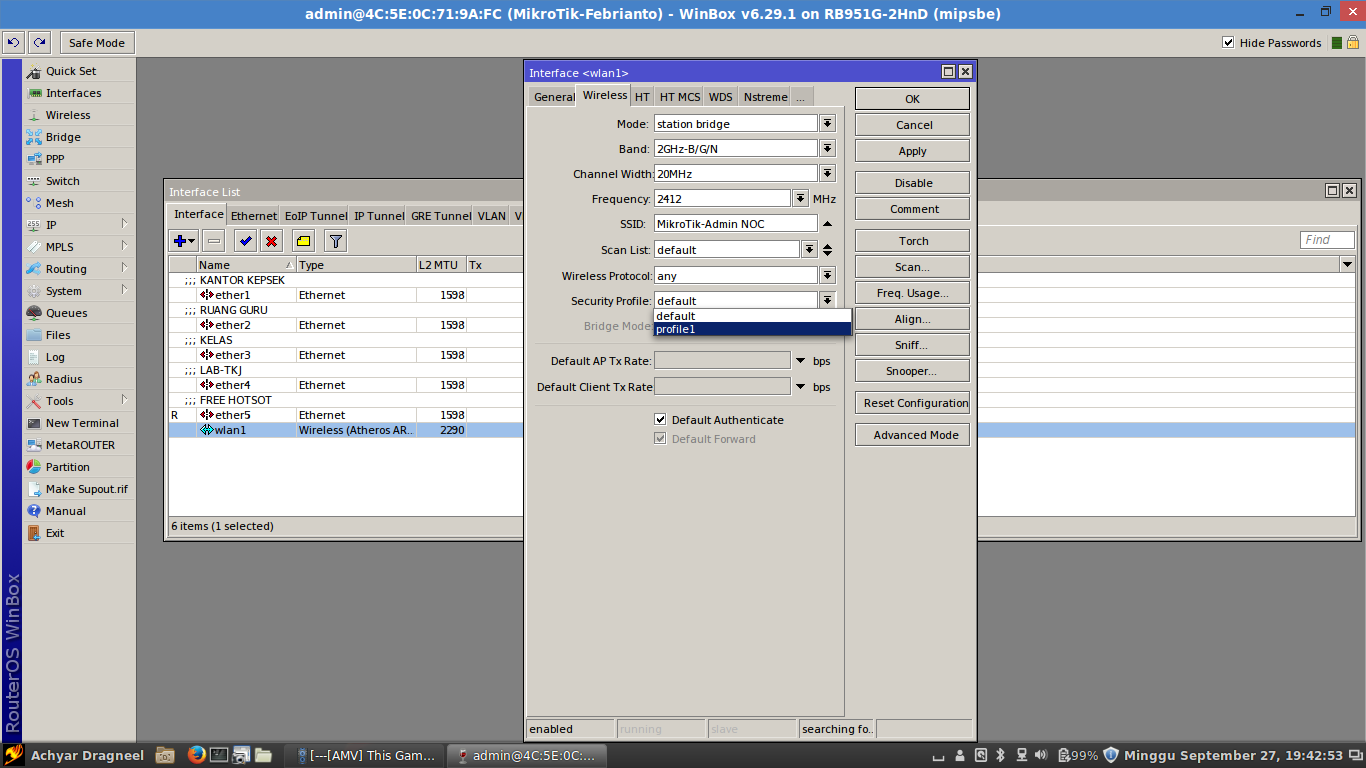Viewport: 1366px width, 768px height.
Task: Click the Advanced Mode button
Action: coord(912,435)
